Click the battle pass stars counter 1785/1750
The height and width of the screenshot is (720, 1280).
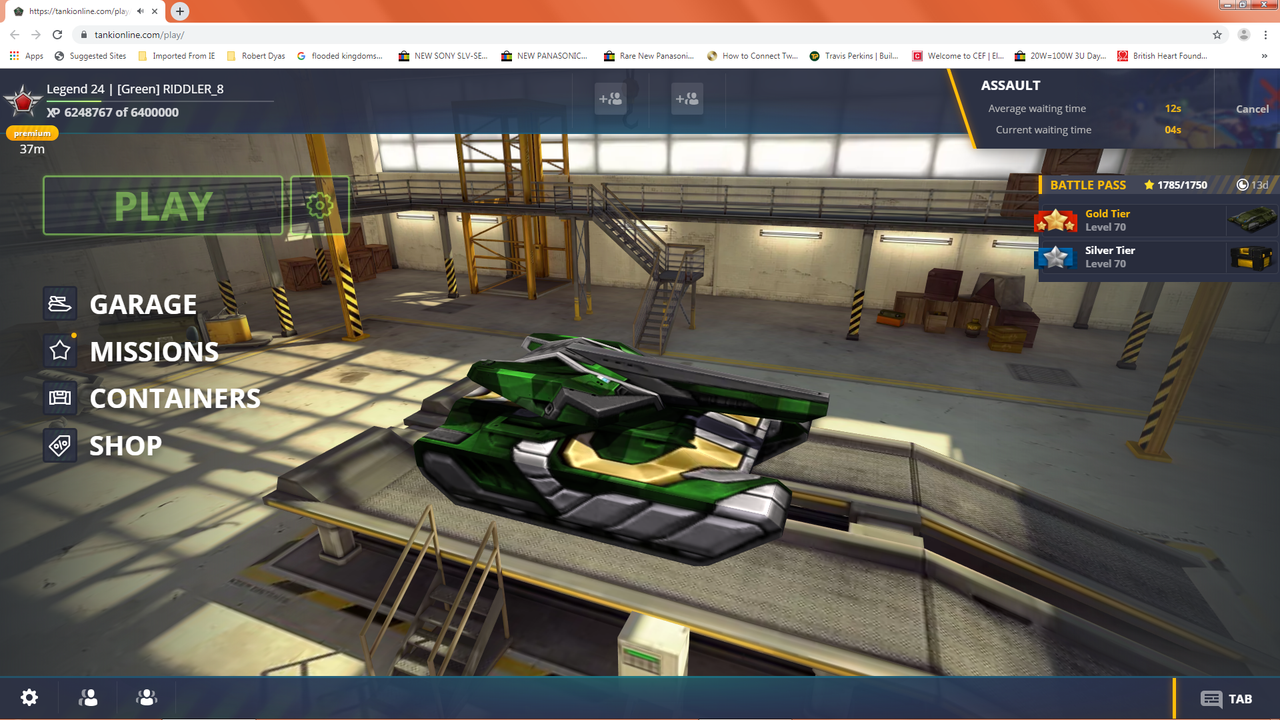(1176, 185)
